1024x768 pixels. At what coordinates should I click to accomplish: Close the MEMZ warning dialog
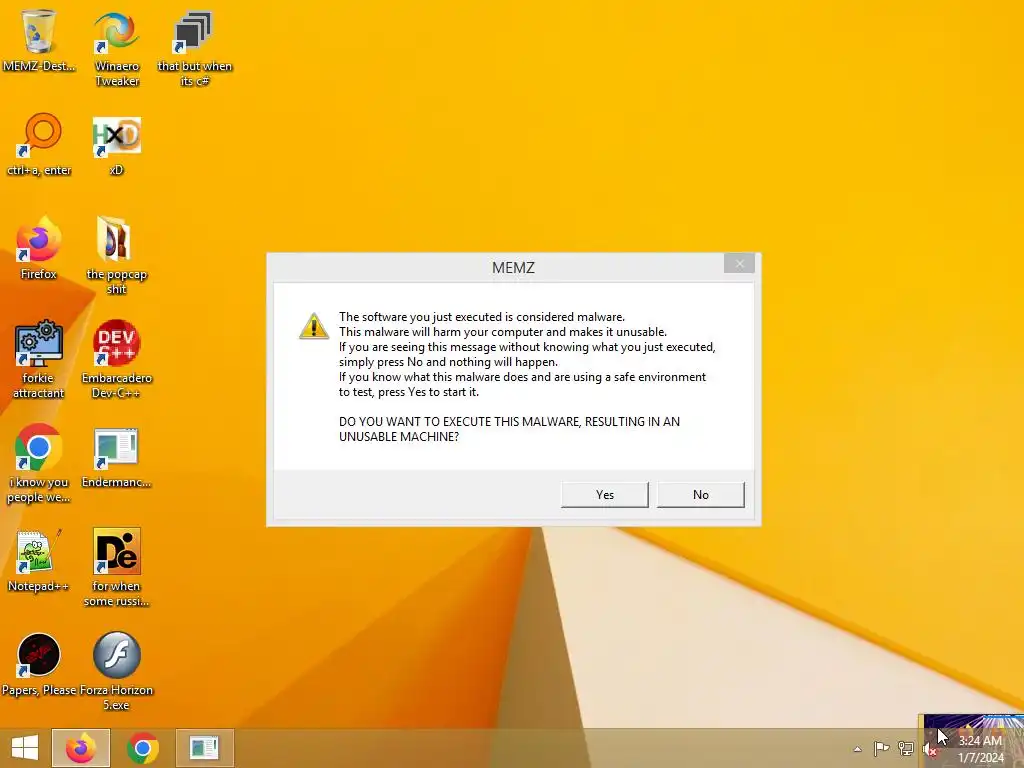pyautogui.click(x=739, y=263)
